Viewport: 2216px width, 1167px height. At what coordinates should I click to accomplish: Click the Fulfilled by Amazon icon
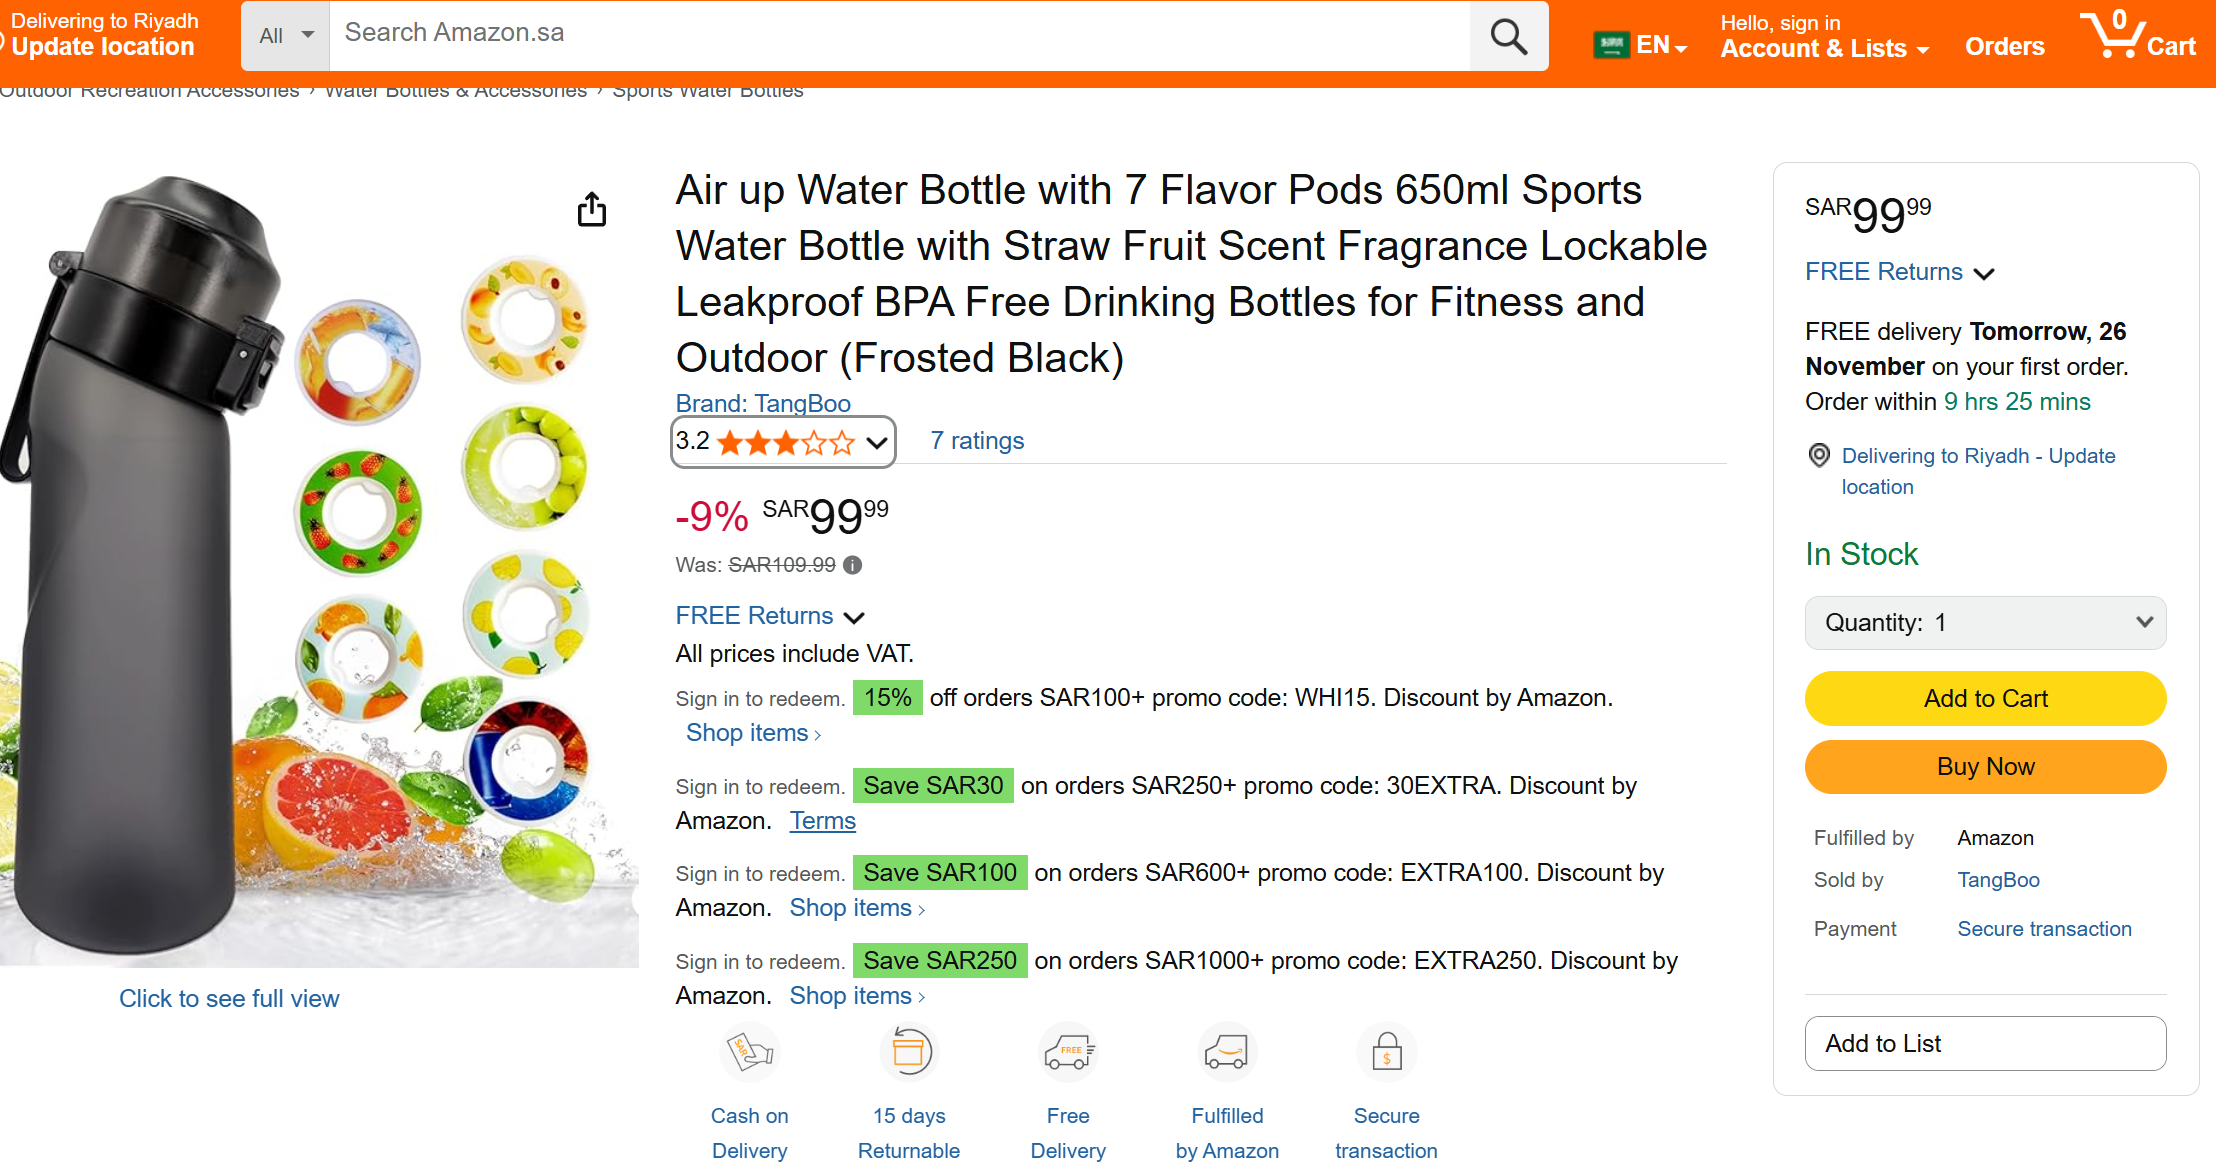click(1227, 1052)
